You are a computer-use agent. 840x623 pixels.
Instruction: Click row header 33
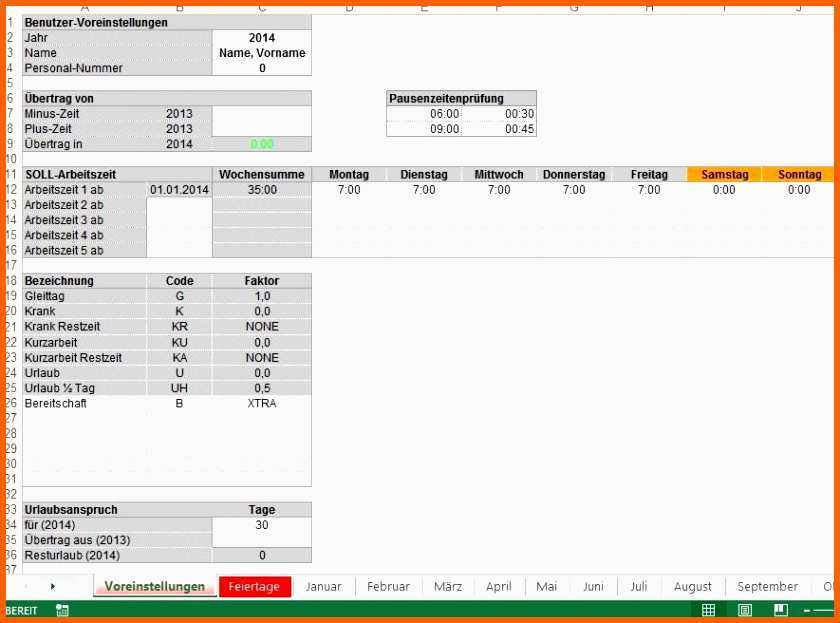12,509
